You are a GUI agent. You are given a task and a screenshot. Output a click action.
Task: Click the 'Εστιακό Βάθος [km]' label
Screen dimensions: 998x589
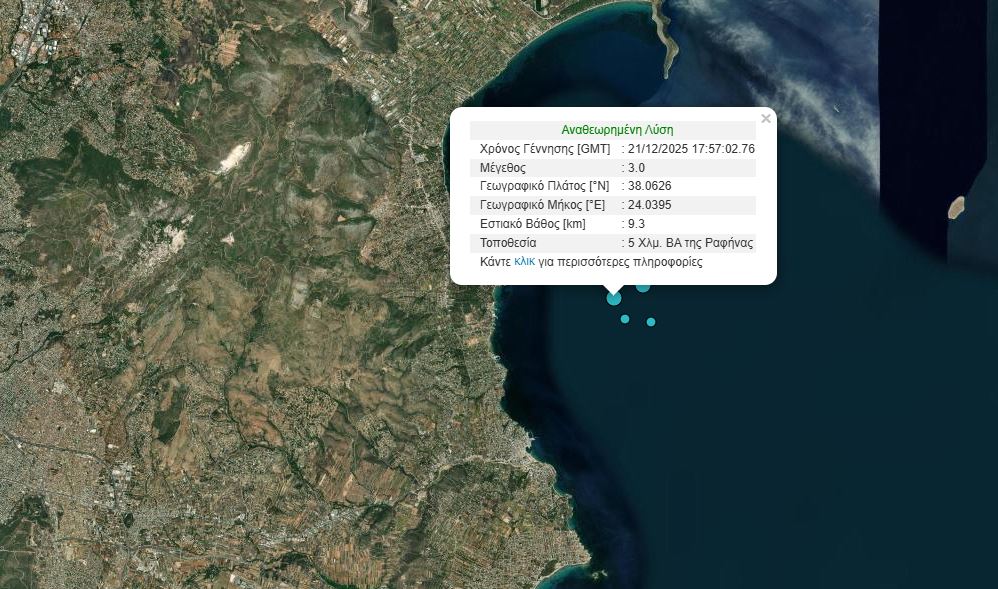(533, 224)
